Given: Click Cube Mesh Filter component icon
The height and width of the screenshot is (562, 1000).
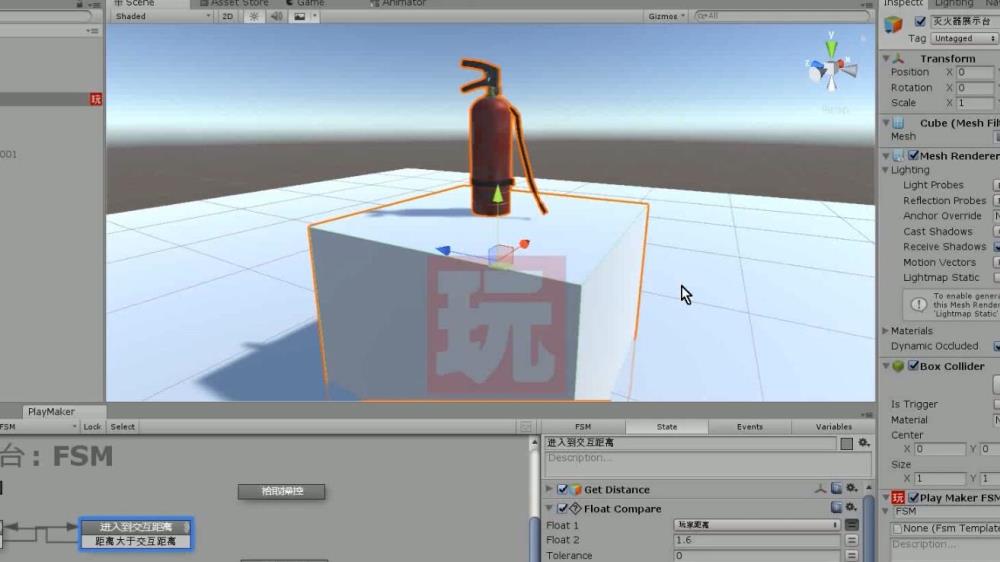Looking at the screenshot, I should pos(899,122).
